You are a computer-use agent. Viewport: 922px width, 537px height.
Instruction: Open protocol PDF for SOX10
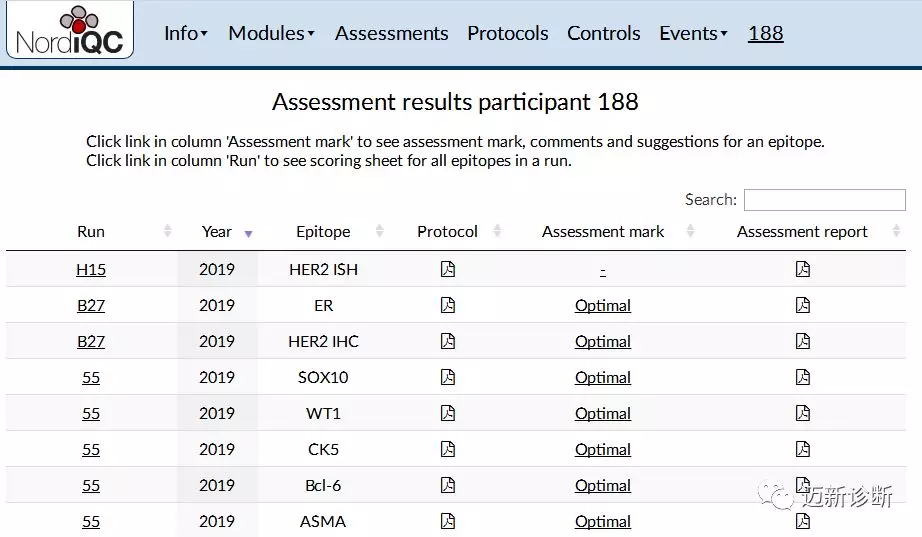[447, 377]
